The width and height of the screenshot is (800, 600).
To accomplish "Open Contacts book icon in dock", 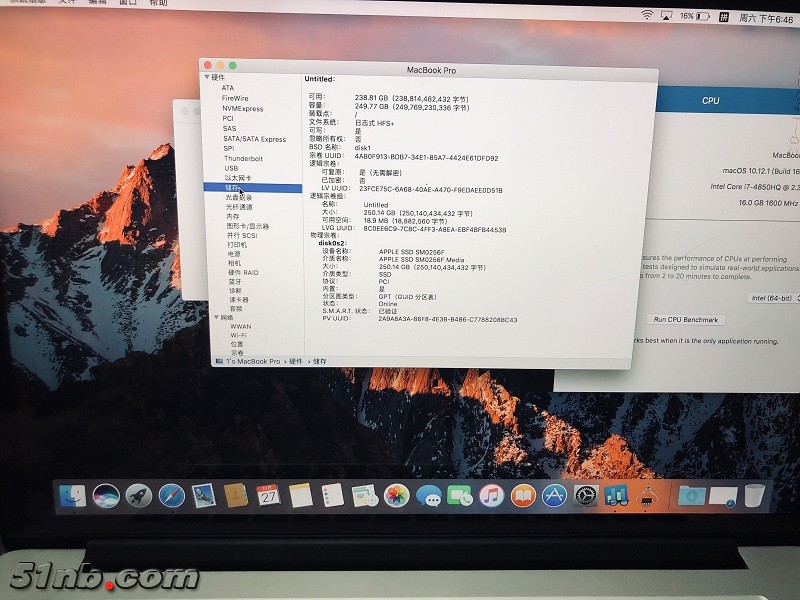I will tap(236, 495).
